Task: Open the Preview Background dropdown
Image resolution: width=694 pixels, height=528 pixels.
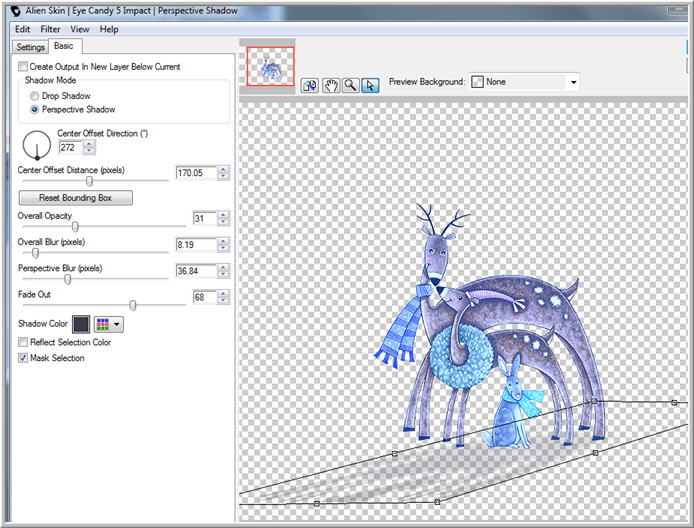Action: pos(524,82)
